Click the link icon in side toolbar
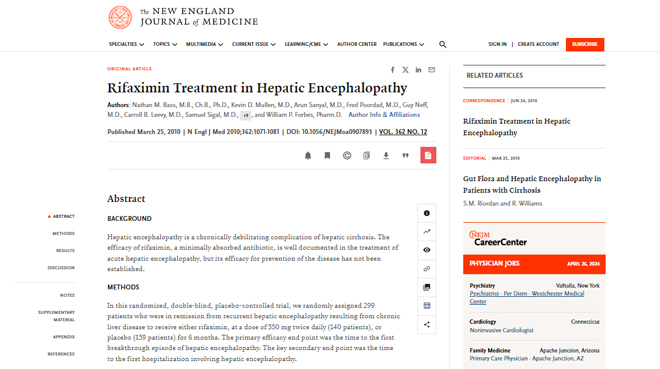The image size is (660, 369). pyautogui.click(x=427, y=269)
